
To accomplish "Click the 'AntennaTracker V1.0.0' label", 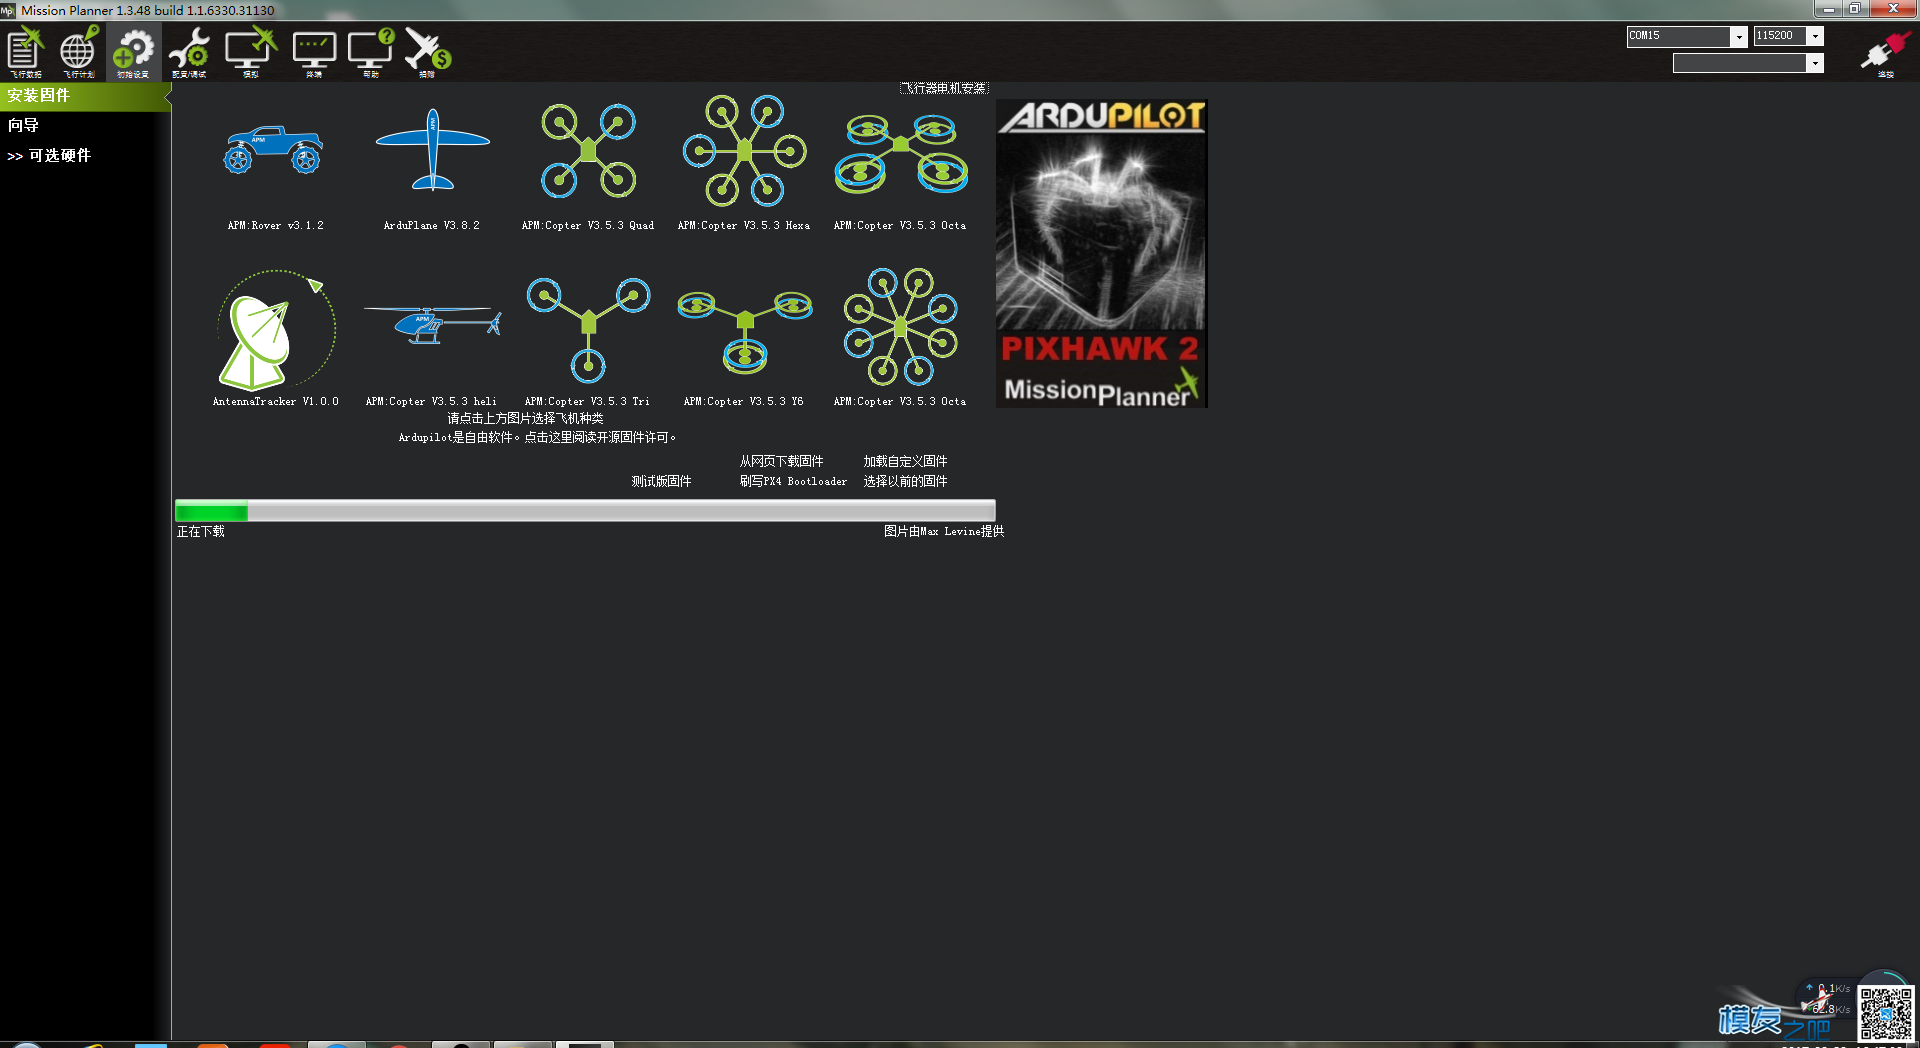I will (x=276, y=401).
